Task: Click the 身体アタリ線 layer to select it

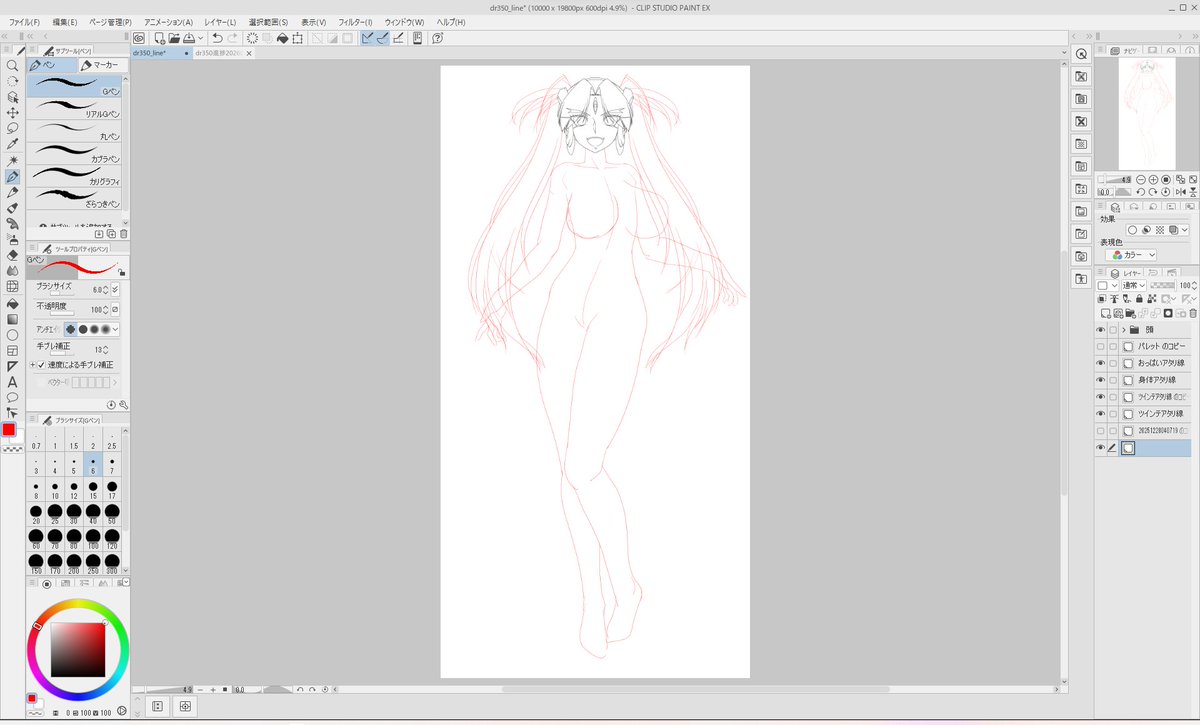Action: point(1160,380)
